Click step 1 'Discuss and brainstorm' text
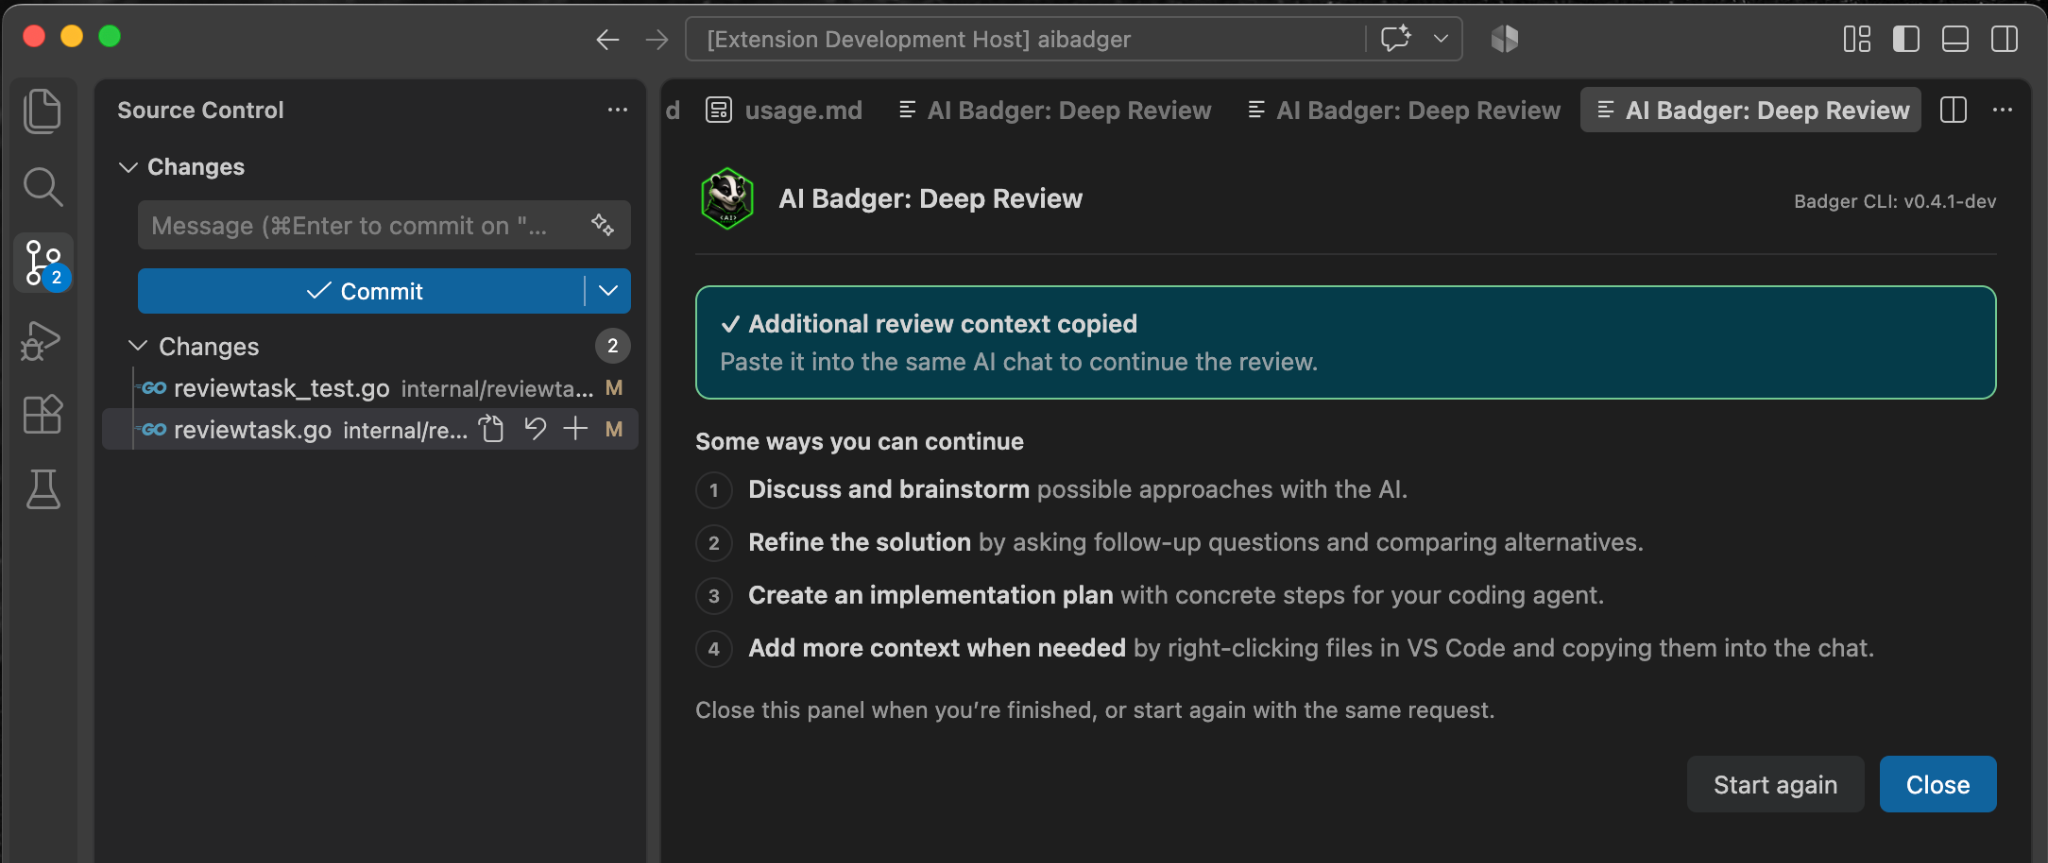2048x863 pixels. click(x=889, y=489)
